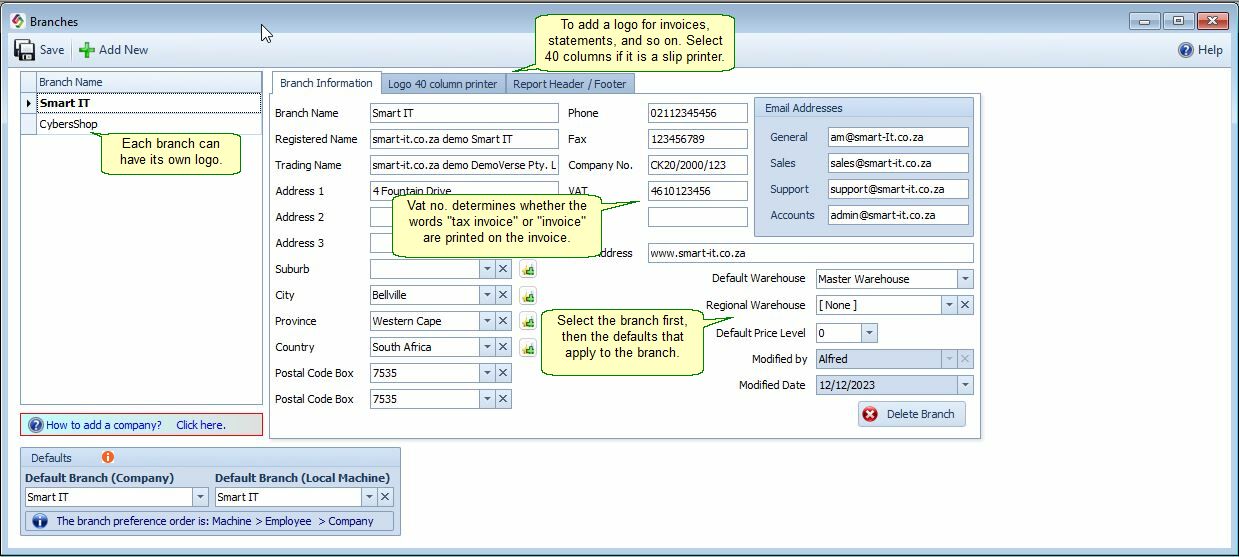
Task: Open map lookup icon beside Province
Action: pos(528,321)
